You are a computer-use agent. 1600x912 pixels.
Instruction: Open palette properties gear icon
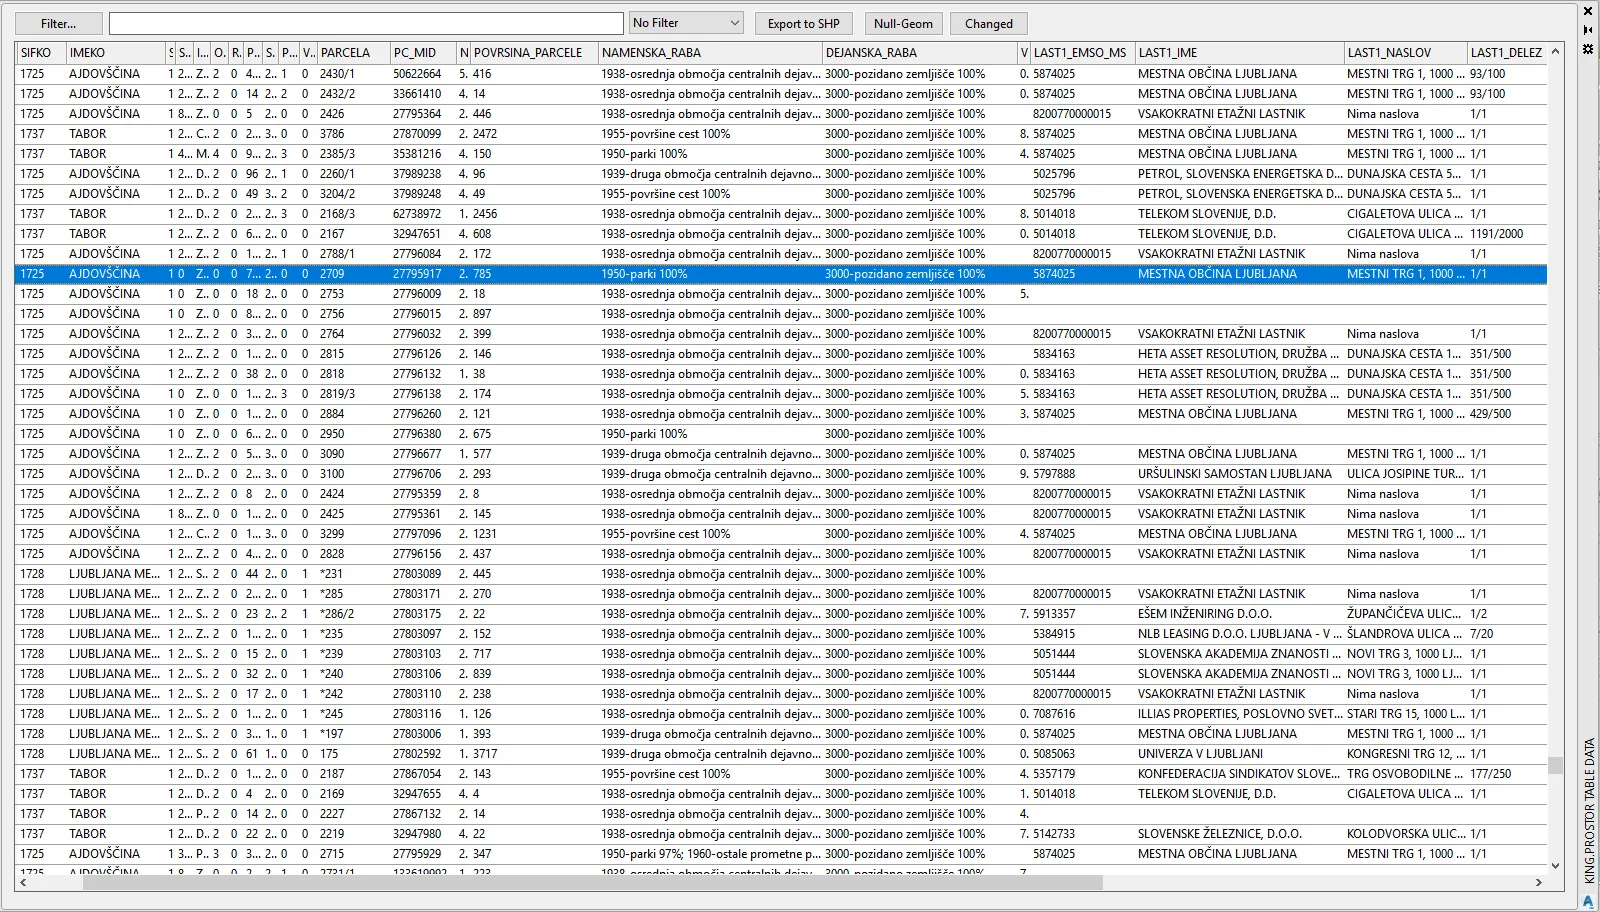[1587, 48]
